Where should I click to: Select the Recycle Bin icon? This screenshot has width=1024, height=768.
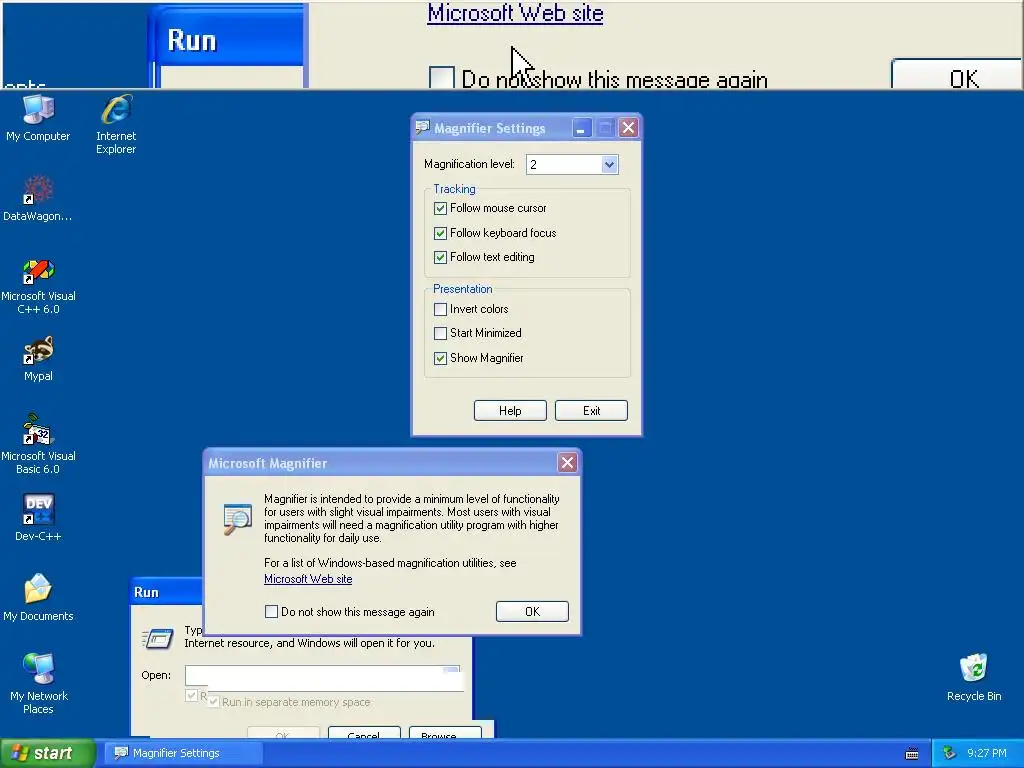point(974,677)
